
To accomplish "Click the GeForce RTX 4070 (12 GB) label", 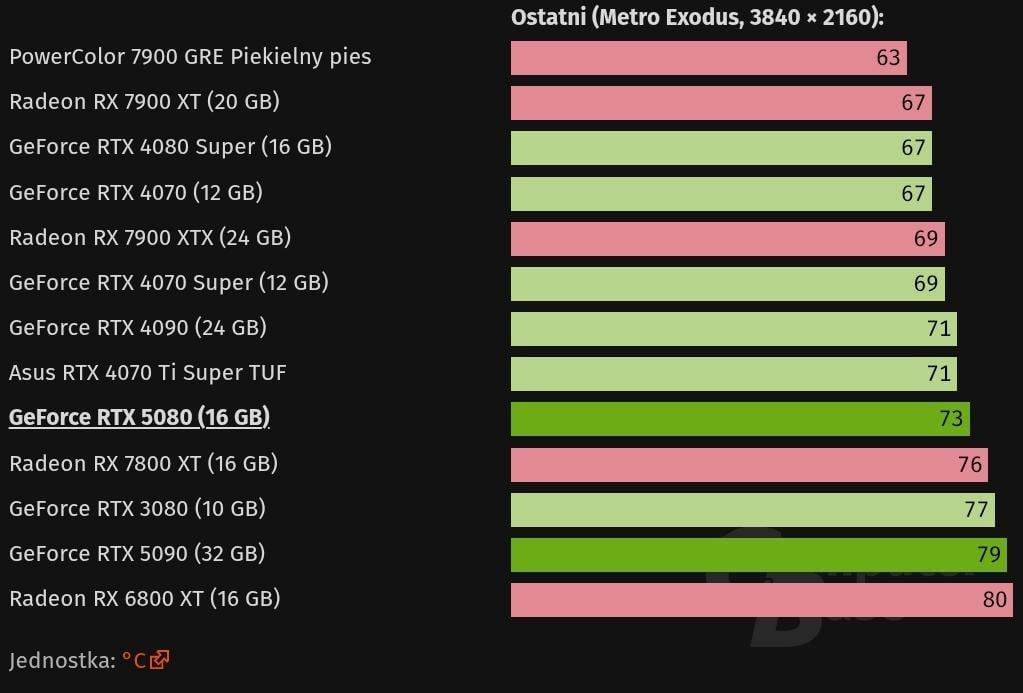I will (136, 192).
